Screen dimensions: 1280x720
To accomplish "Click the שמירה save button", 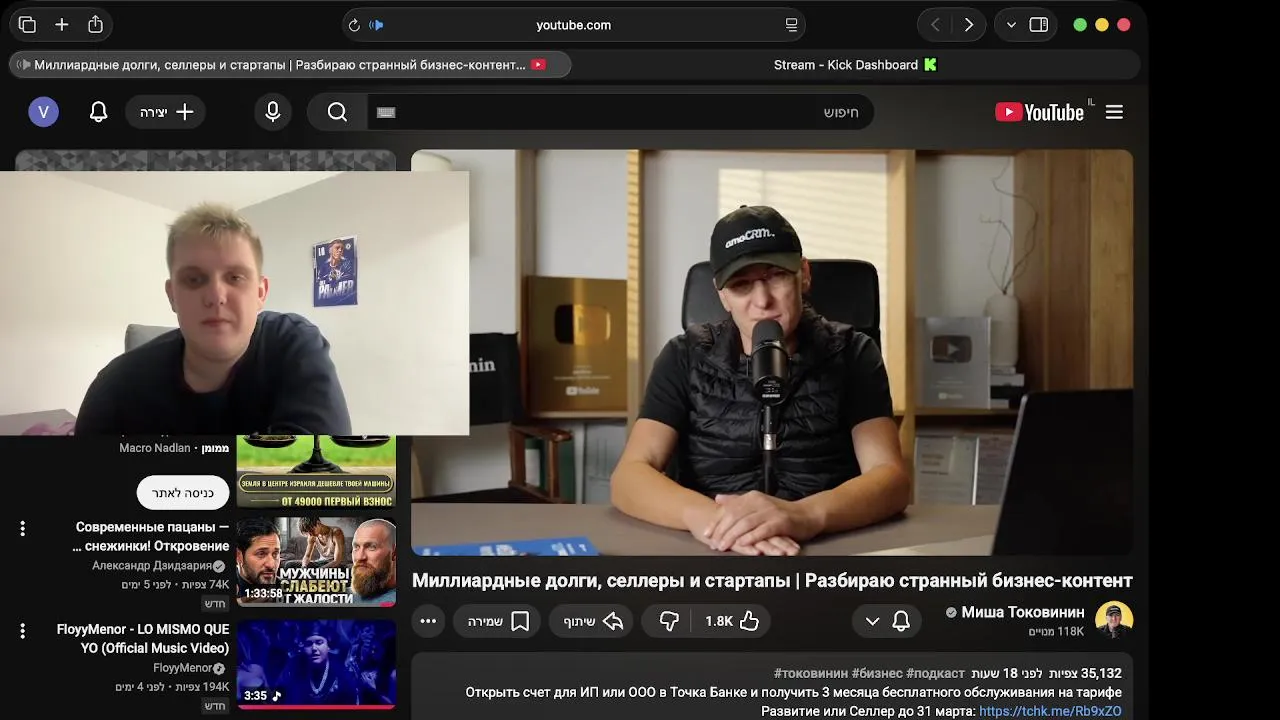I will [497, 621].
